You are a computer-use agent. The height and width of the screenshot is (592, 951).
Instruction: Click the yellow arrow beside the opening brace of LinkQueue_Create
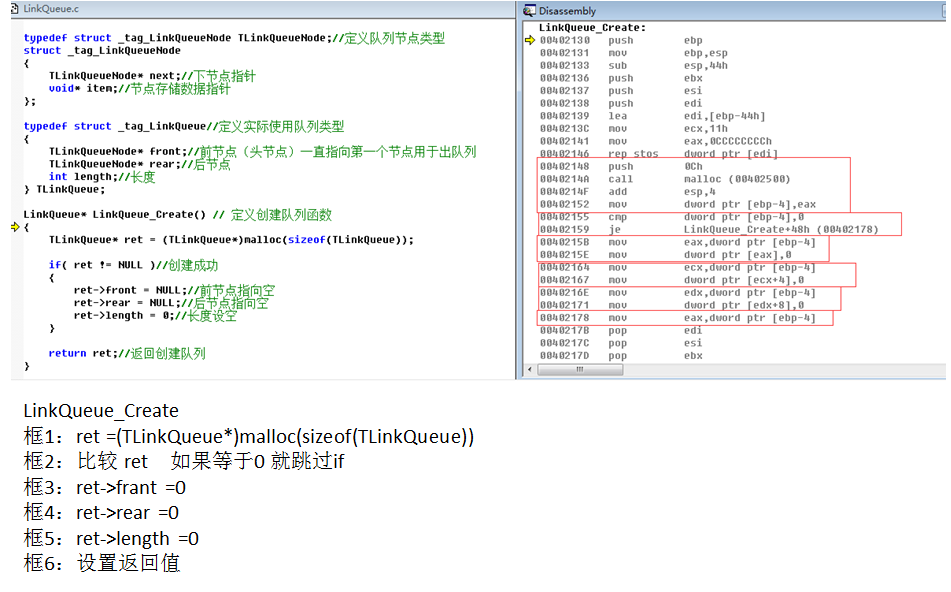coord(15,227)
